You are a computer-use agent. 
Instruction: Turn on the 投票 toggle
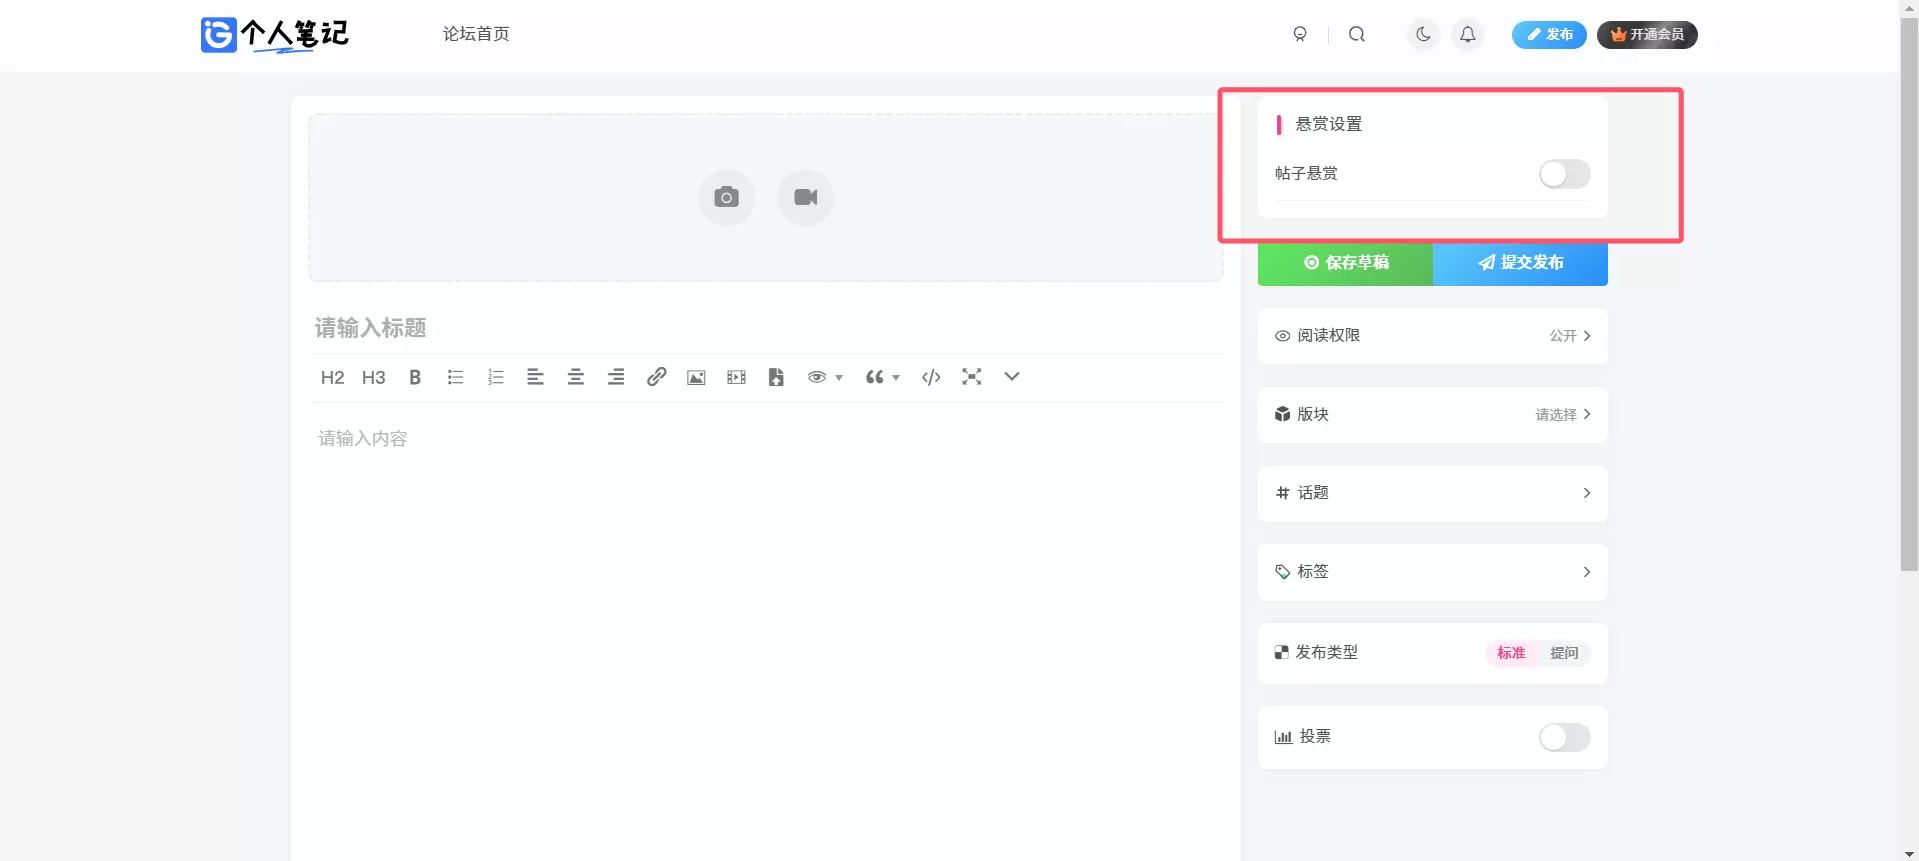1564,737
